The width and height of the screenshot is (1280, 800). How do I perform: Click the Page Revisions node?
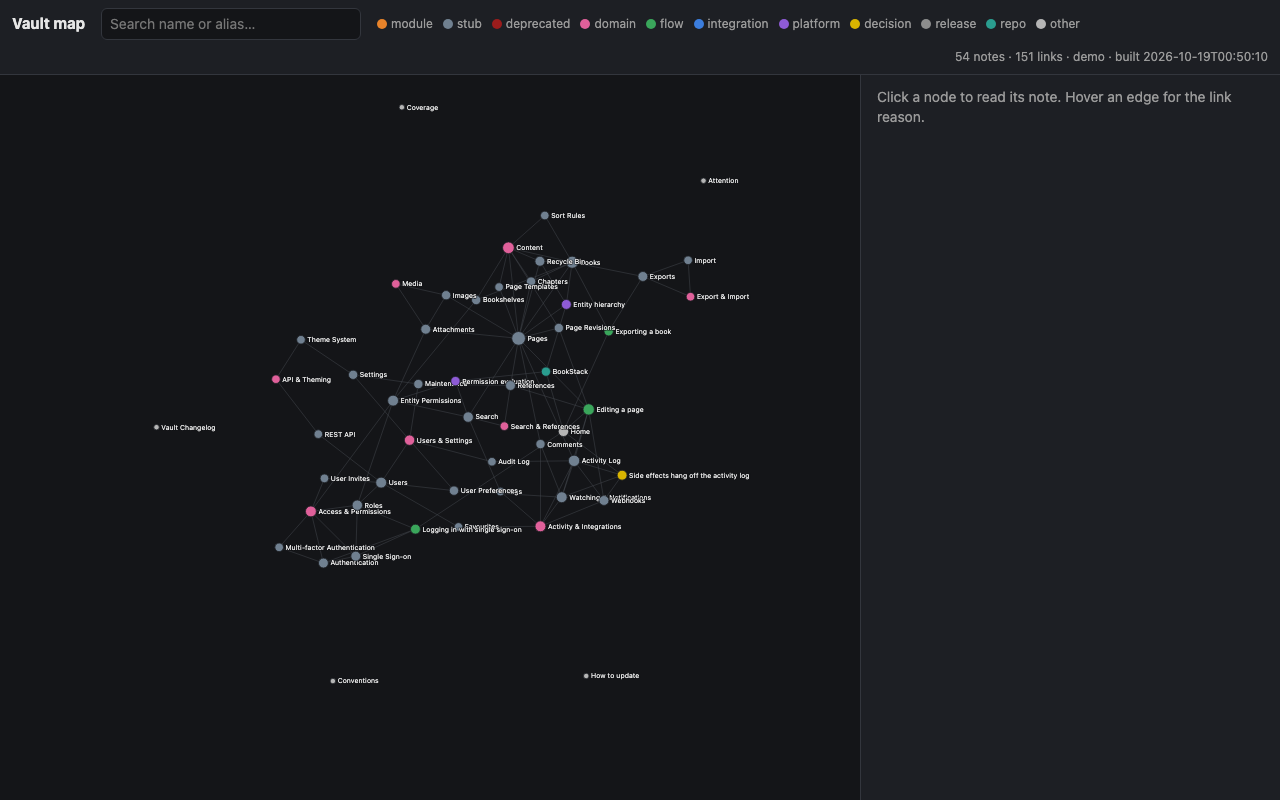tap(559, 328)
